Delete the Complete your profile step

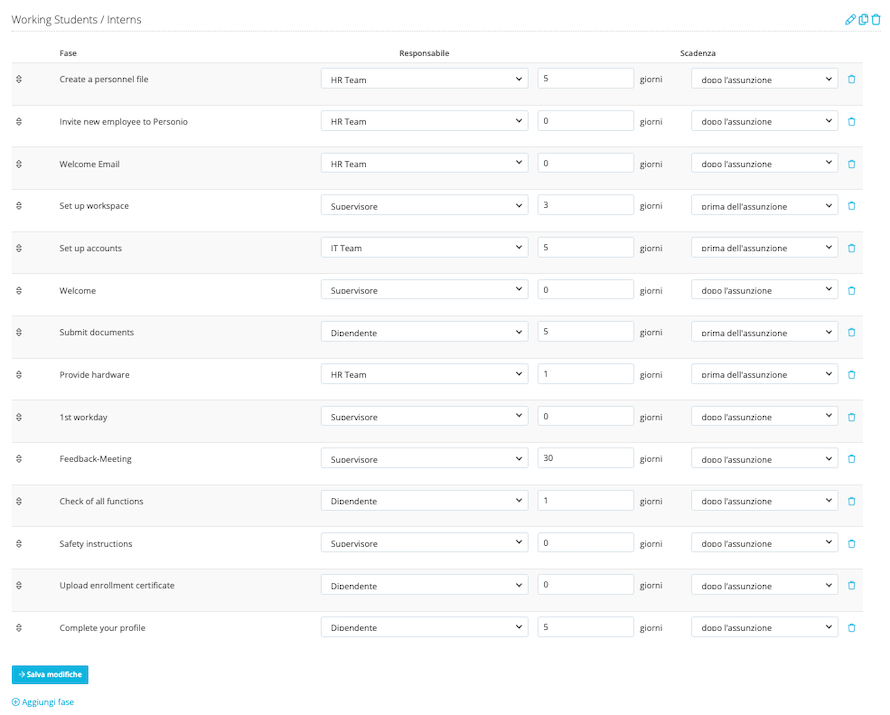tap(852, 628)
